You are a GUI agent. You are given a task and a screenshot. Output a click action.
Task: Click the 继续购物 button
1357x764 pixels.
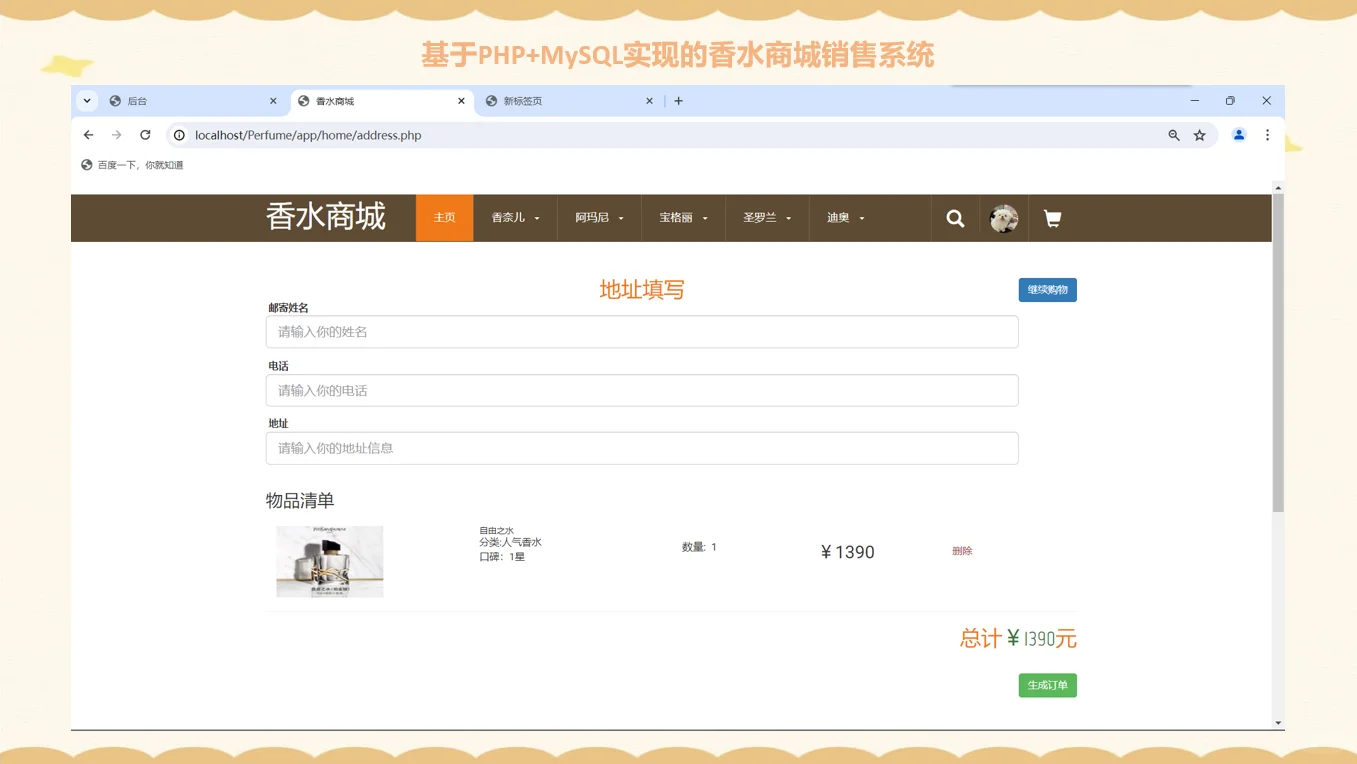click(1047, 289)
